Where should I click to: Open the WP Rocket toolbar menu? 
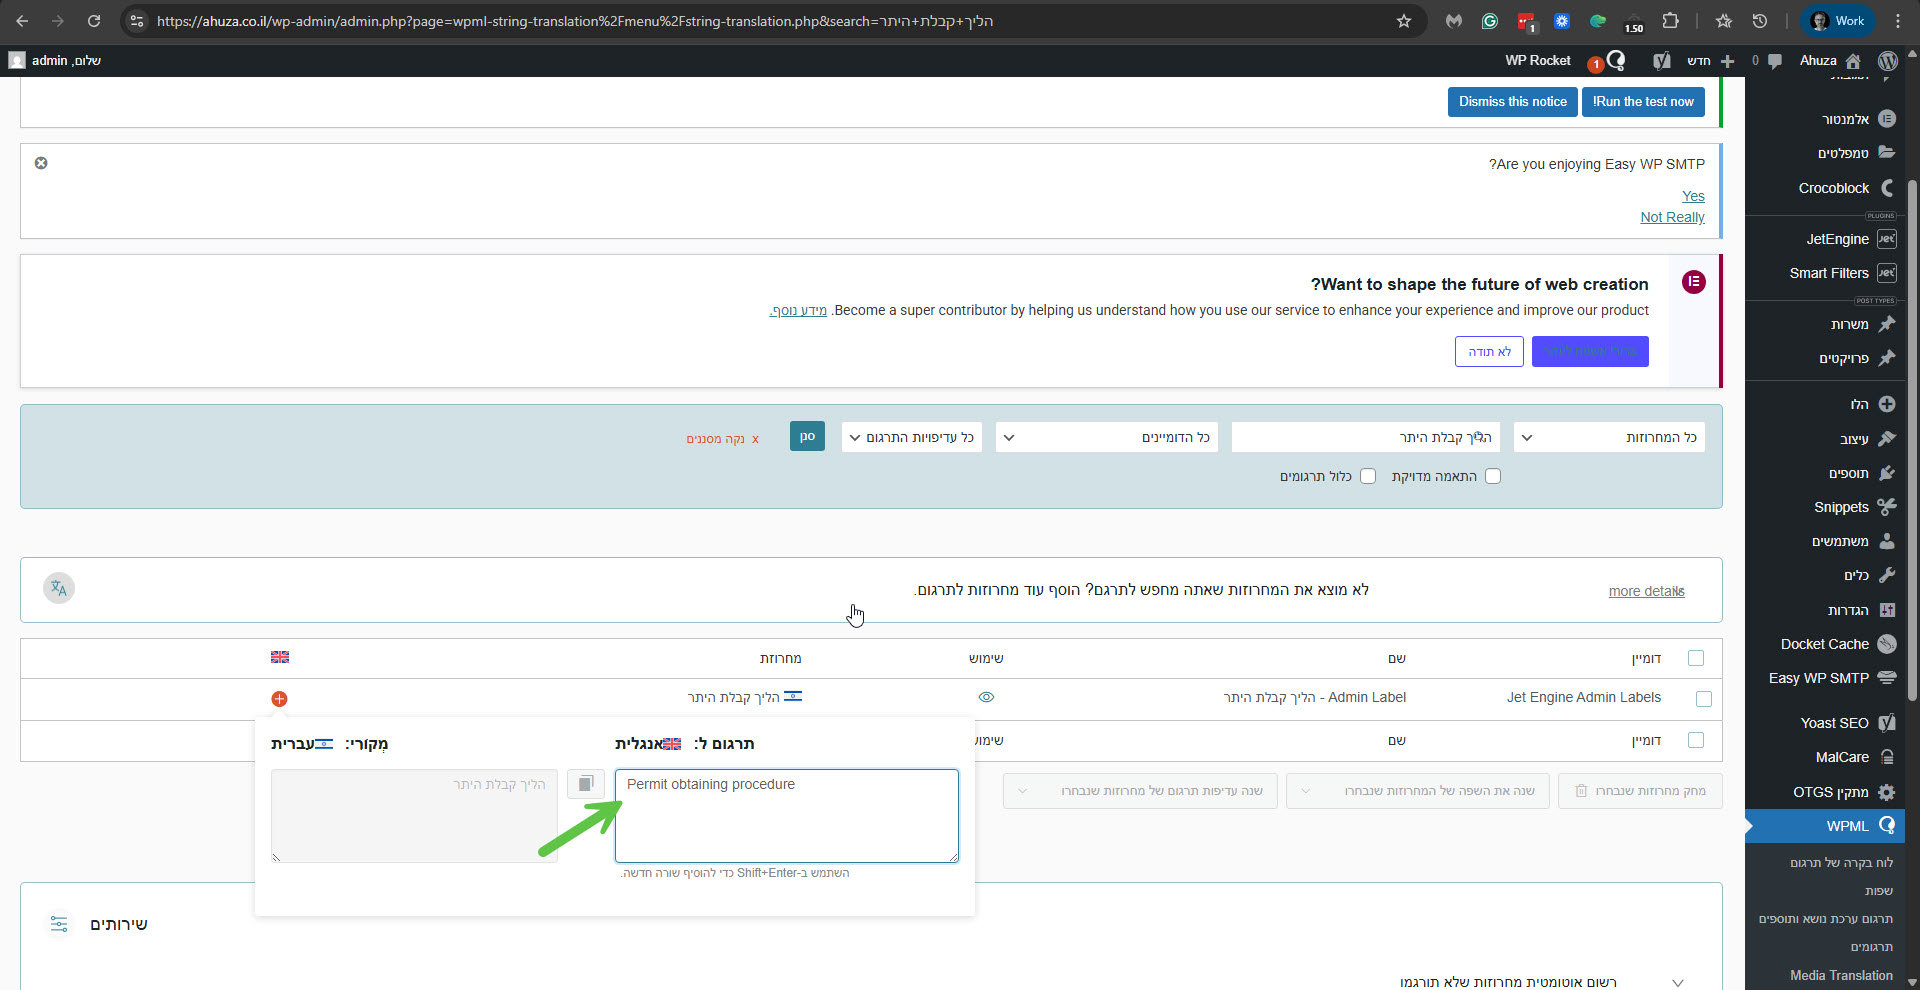coord(1537,61)
